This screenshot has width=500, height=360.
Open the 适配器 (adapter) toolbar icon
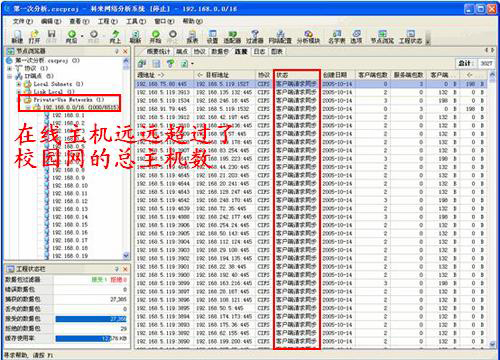(x=232, y=37)
